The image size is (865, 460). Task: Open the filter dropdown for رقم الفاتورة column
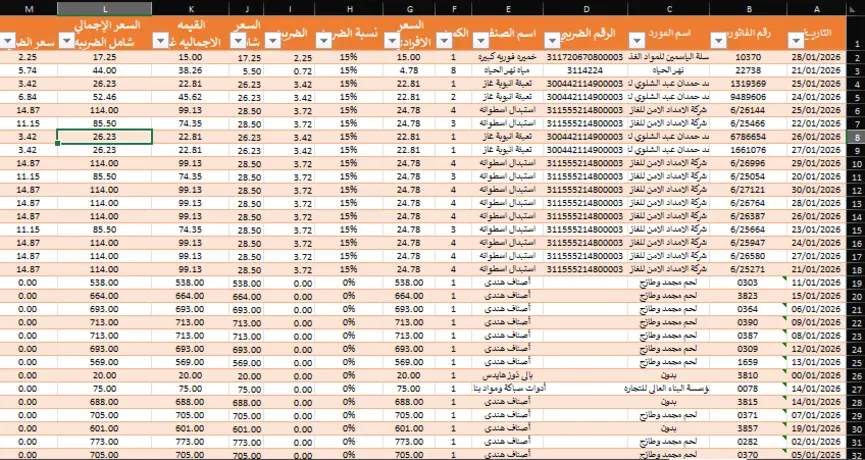pyautogui.click(x=718, y=41)
